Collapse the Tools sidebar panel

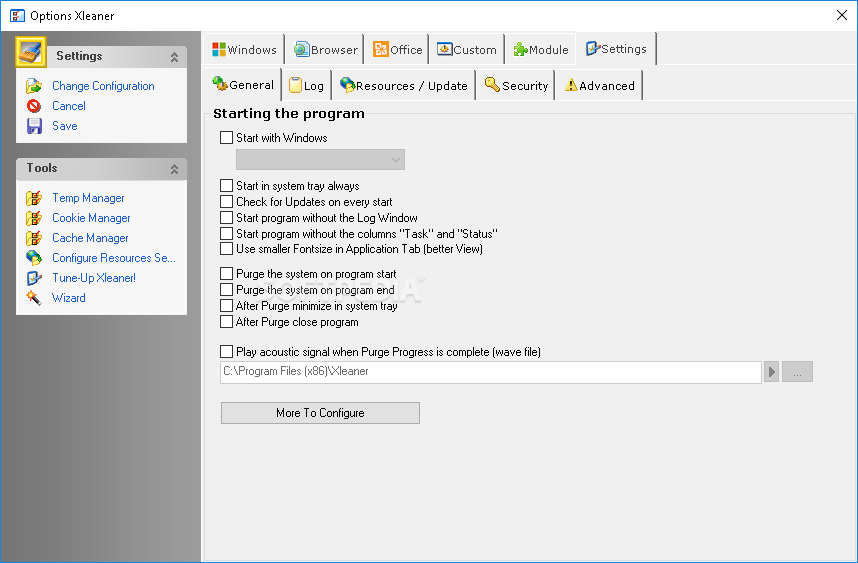174,169
